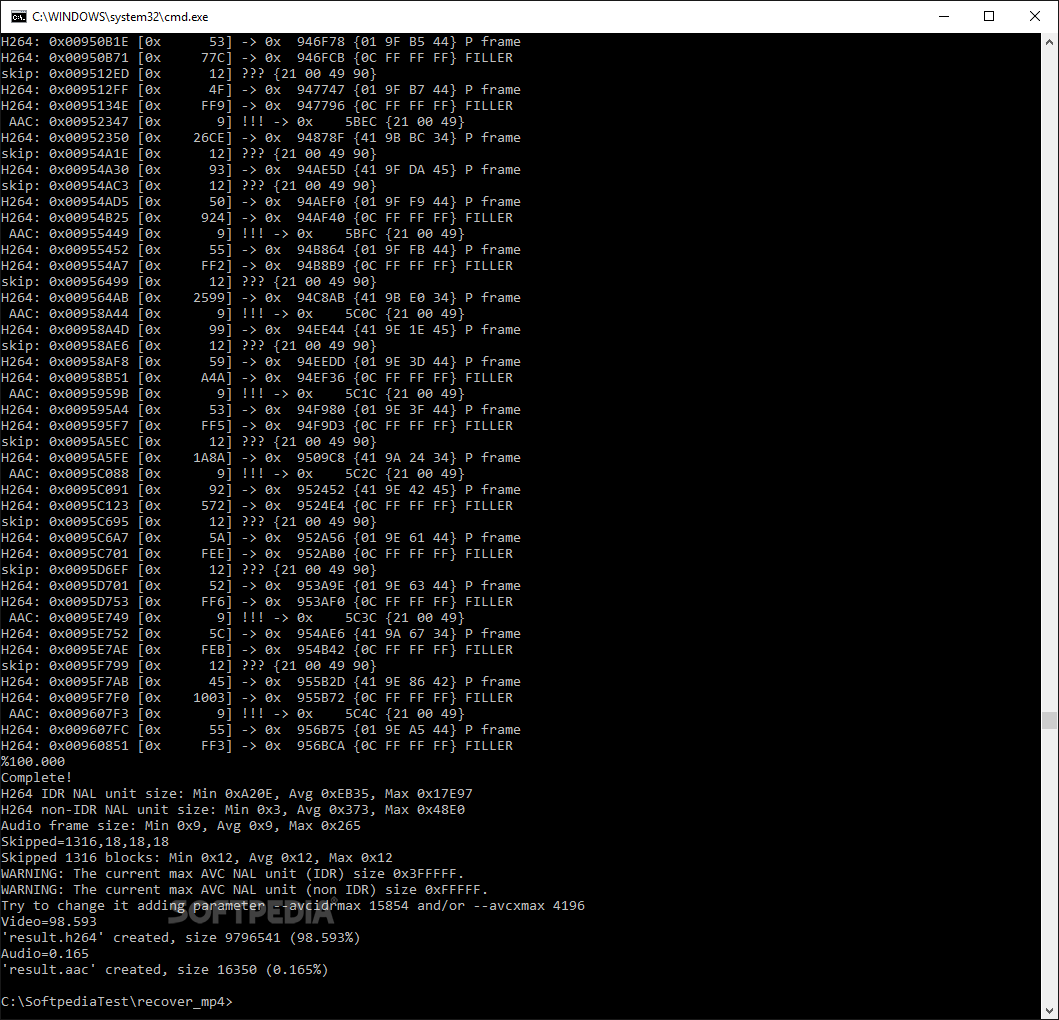This screenshot has height=1020, width=1059.
Task: Click the 'Skipped 1316 blocks' line
Action: 197,858
